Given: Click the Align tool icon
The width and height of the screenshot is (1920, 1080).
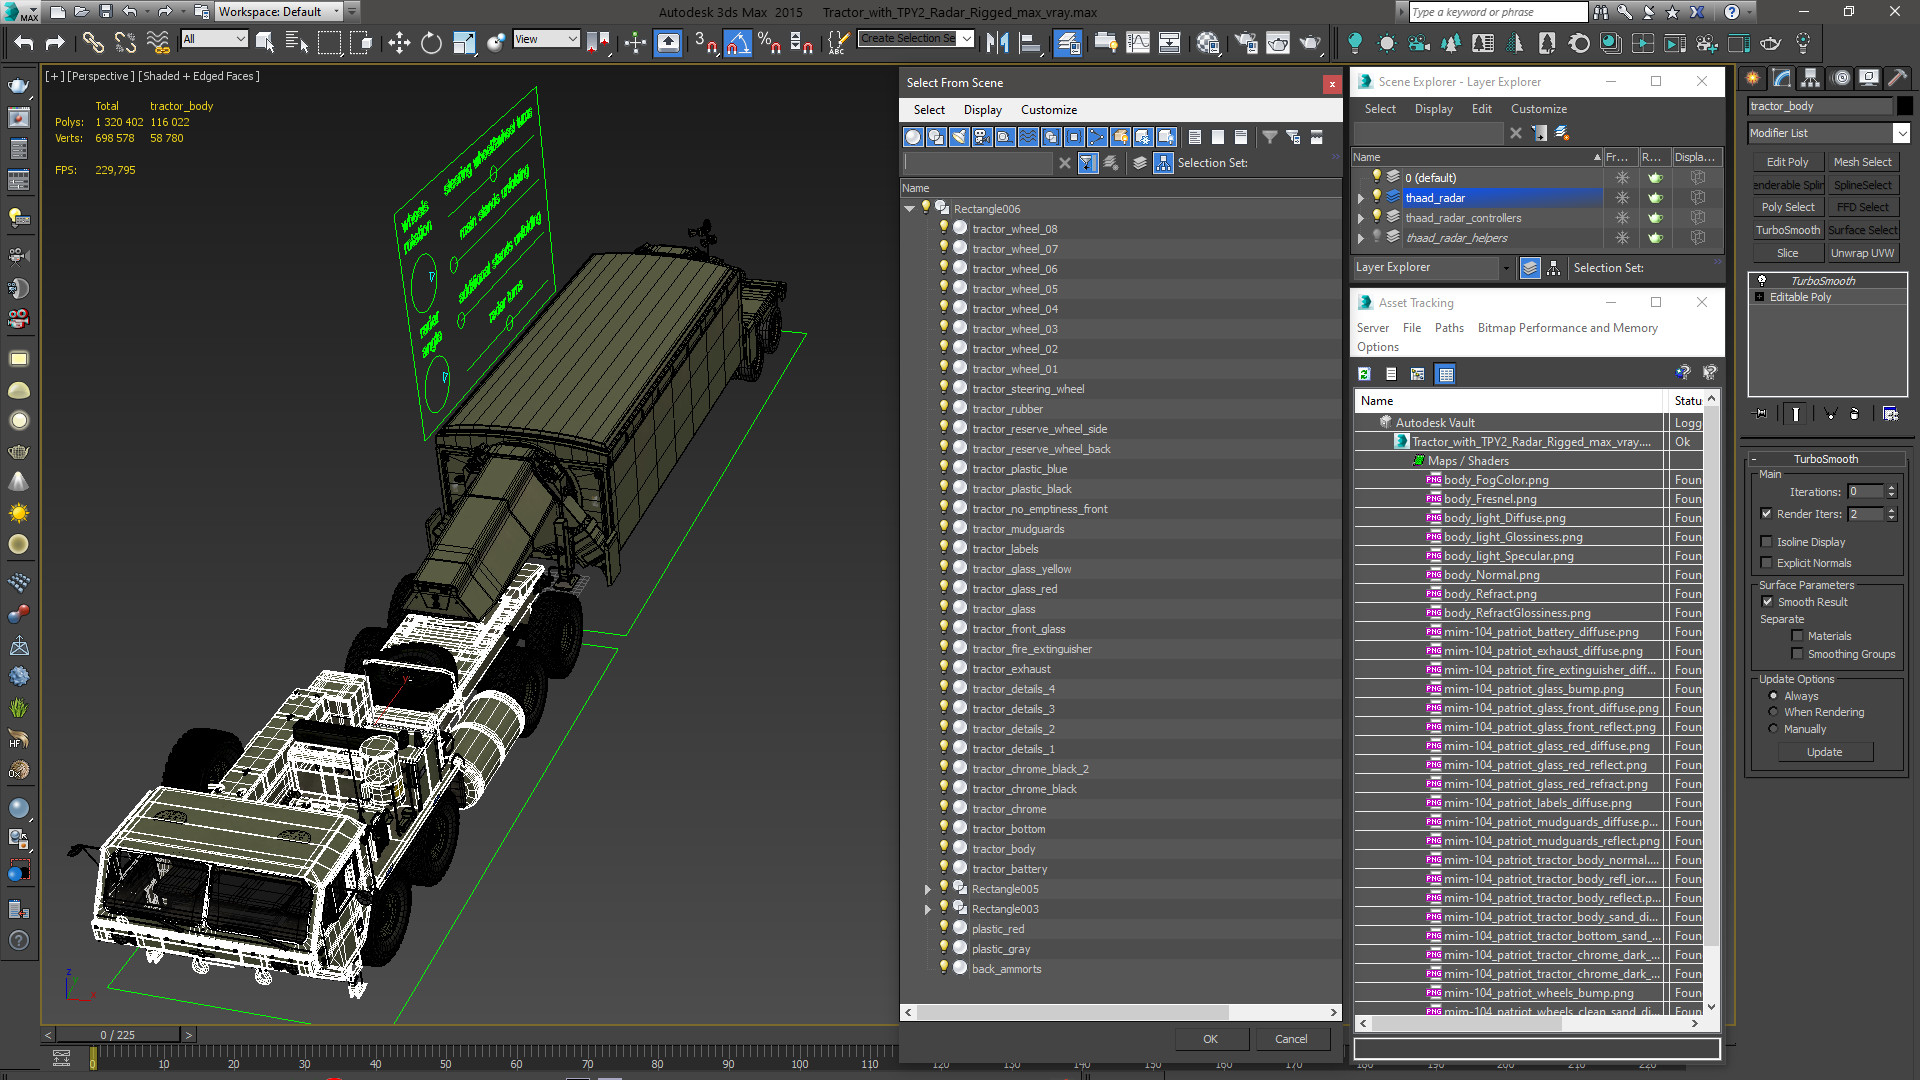Looking at the screenshot, I should click(x=1029, y=43).
